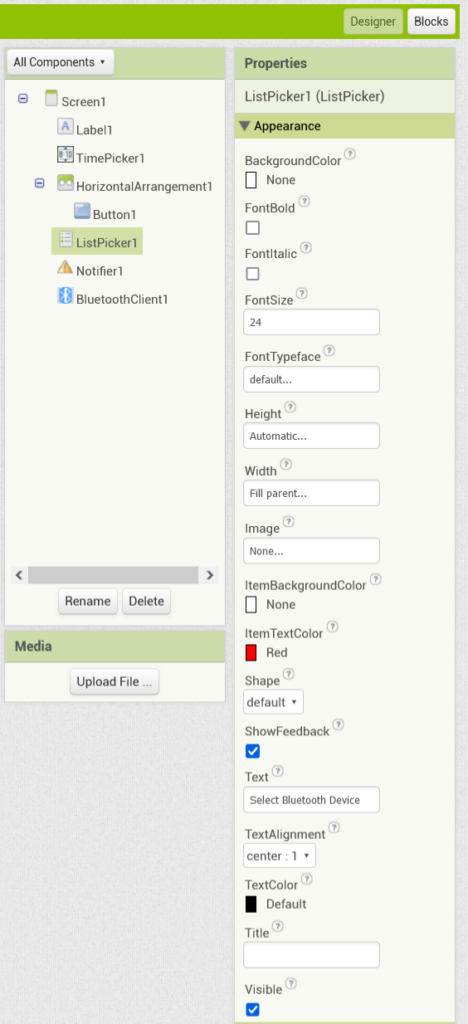Select the HorizontalArrangement1 layout icon
The image size is (468, 1024).
coord(65,184)
